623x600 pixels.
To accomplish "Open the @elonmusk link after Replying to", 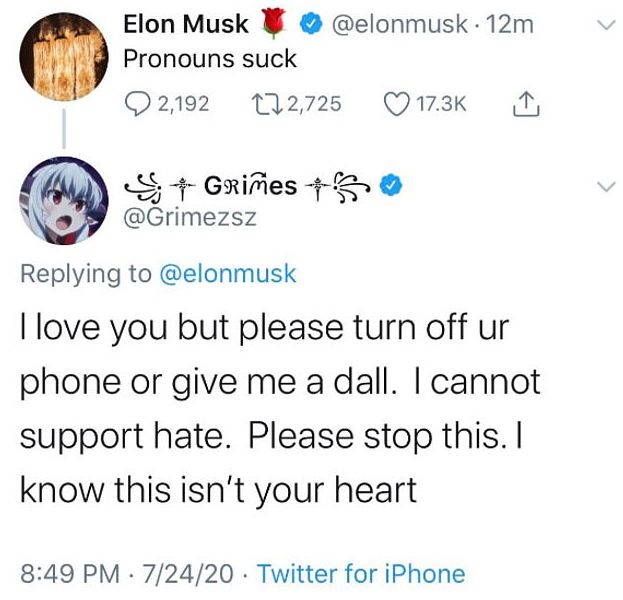I will 228,273.
